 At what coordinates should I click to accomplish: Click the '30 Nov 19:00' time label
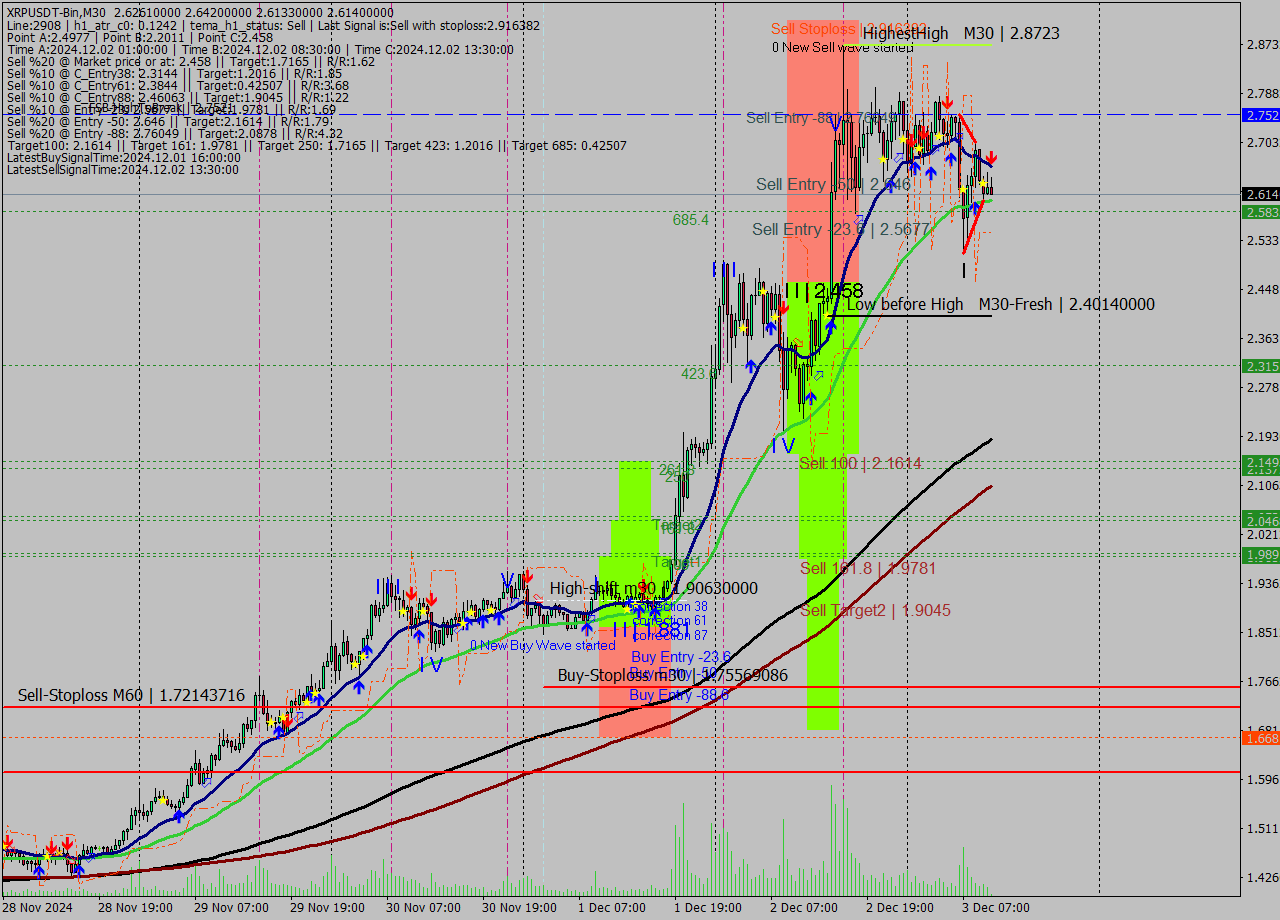pos(519,907)
